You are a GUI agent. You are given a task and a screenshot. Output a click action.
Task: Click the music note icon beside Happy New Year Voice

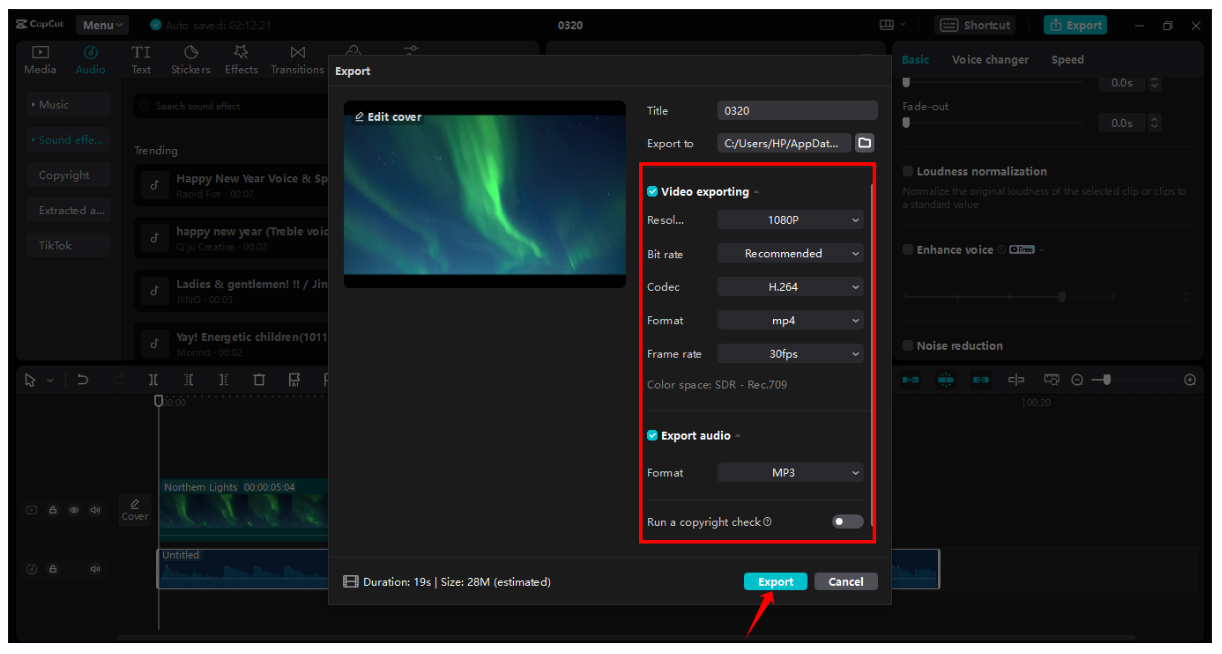coord(154,185)
